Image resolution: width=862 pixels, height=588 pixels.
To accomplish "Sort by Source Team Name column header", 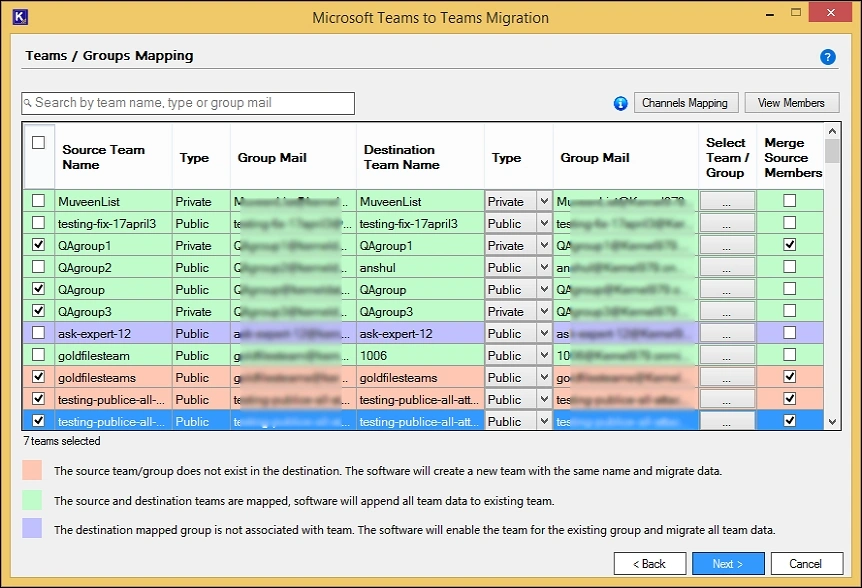I will (x=113, y=157).
